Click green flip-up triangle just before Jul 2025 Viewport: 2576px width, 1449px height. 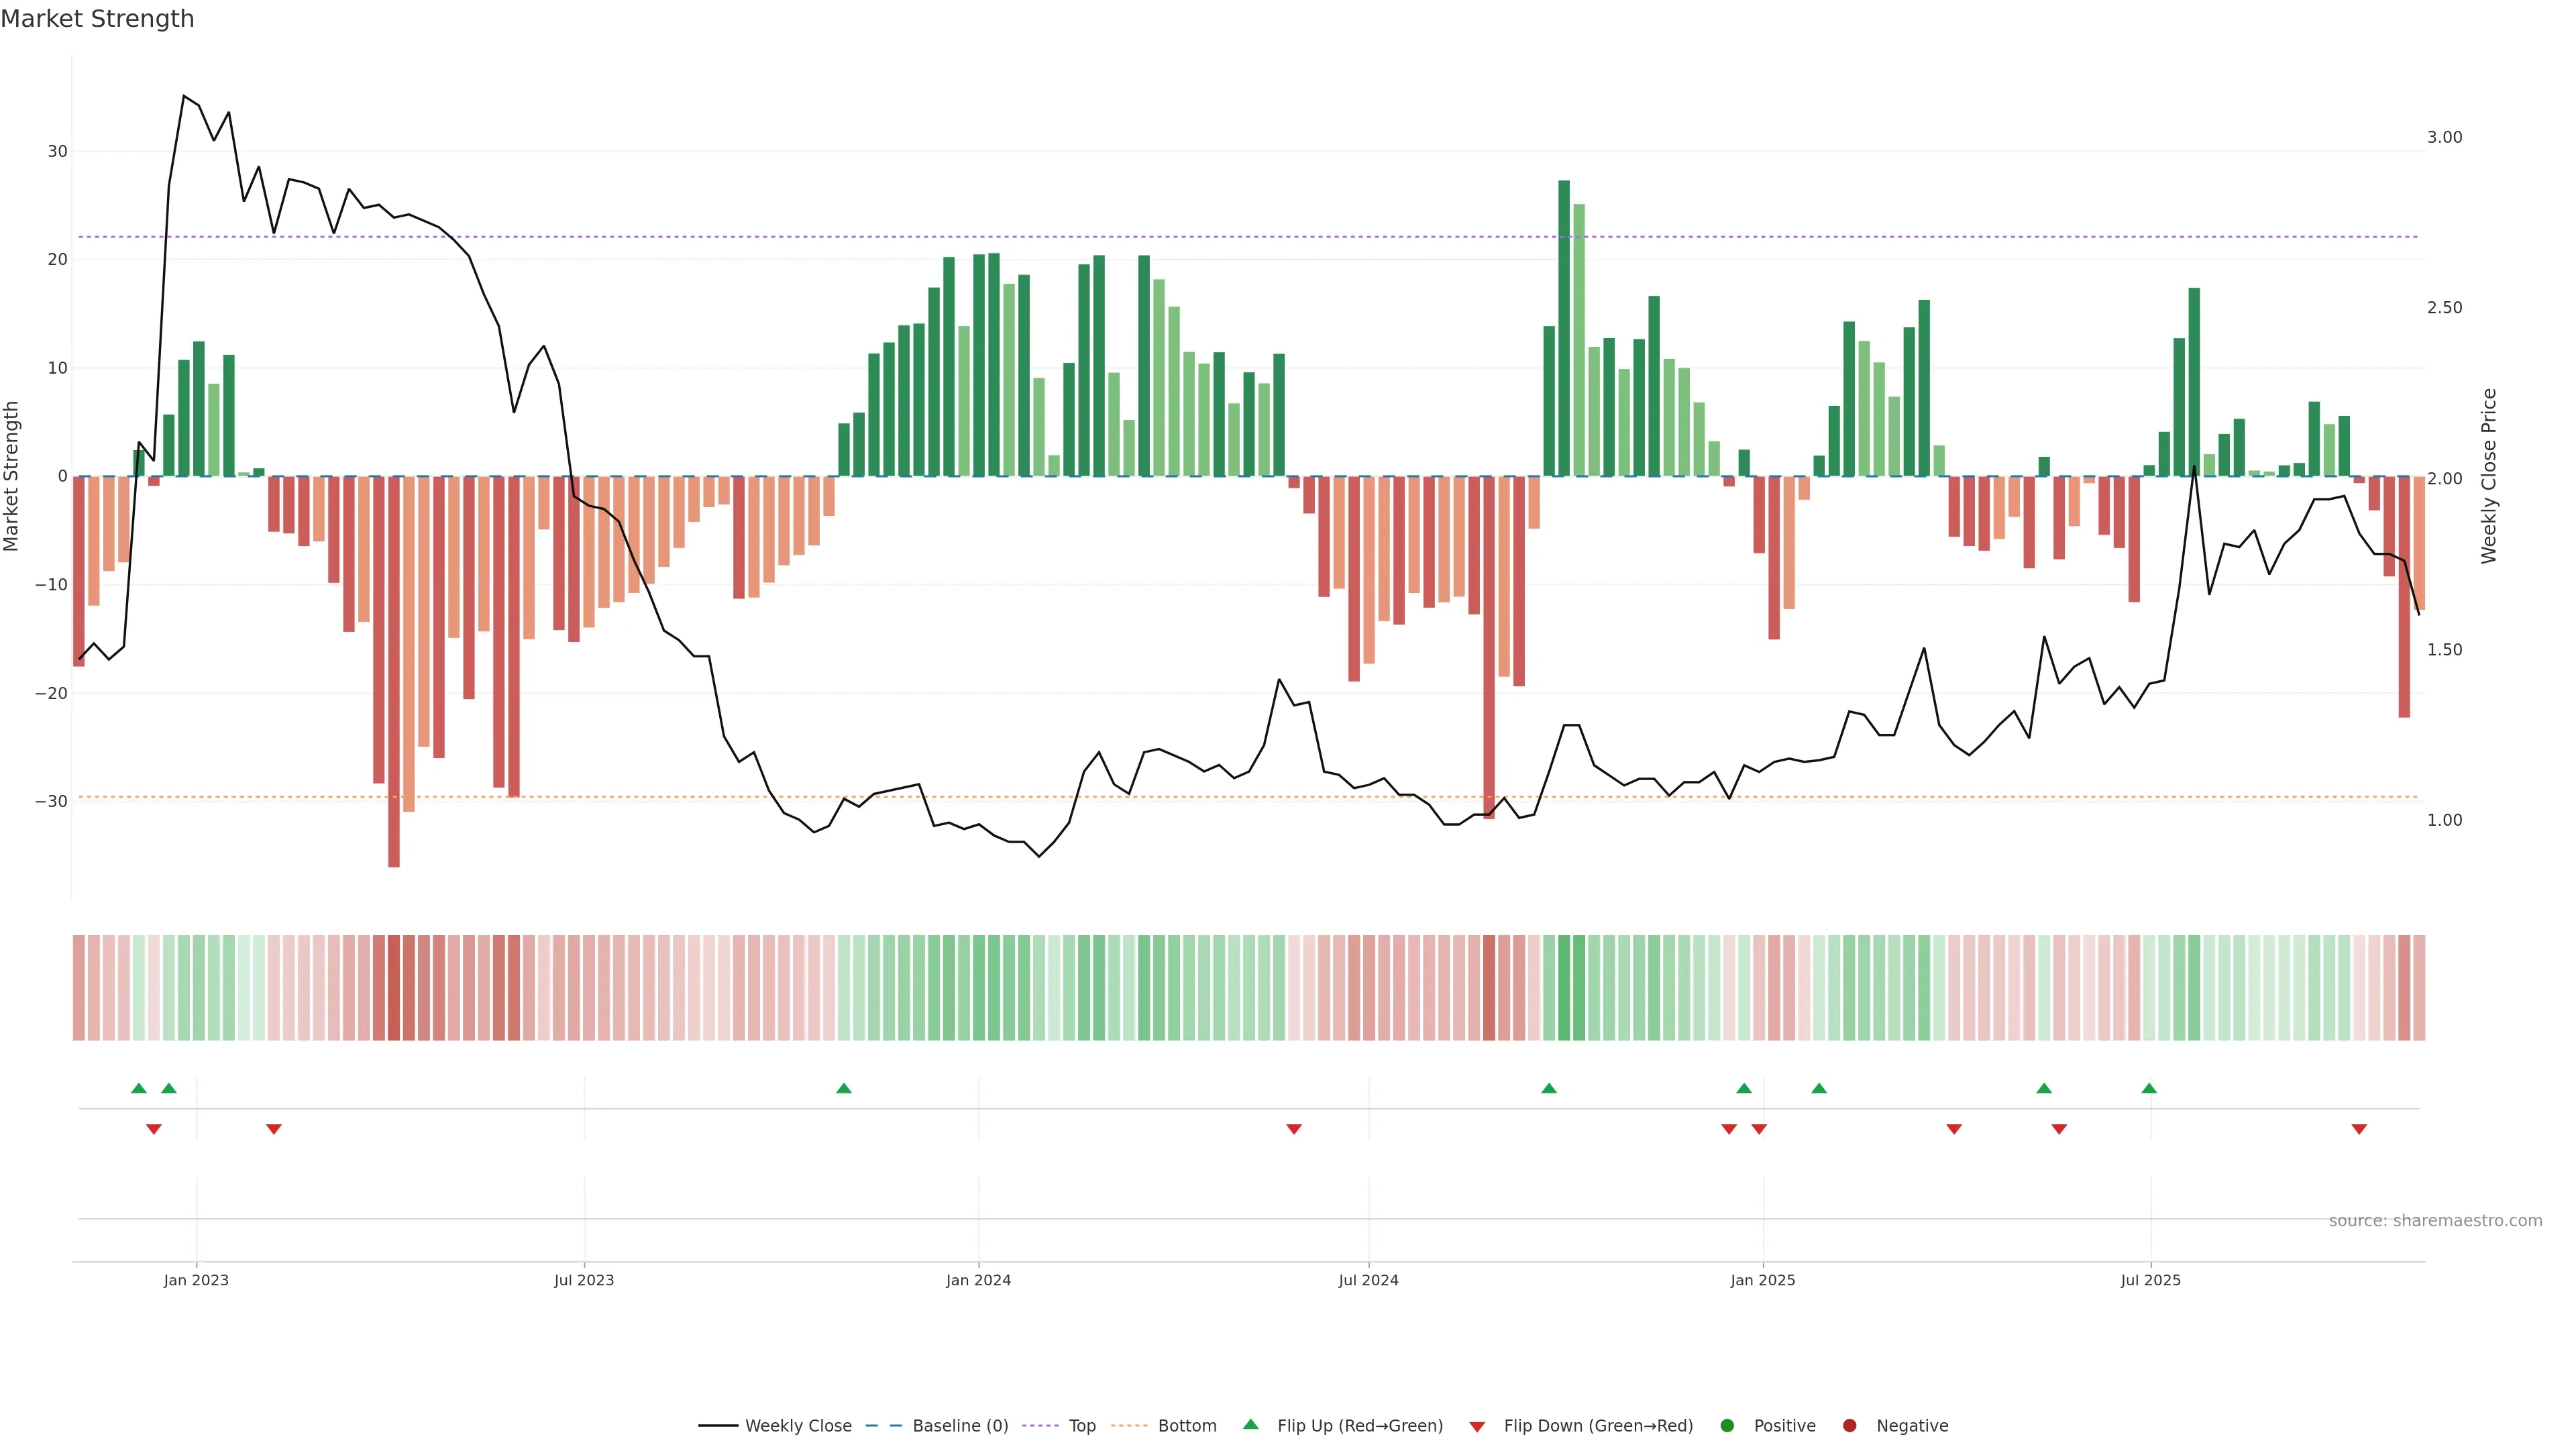pyautogui.click(x=2149, y=1088)
